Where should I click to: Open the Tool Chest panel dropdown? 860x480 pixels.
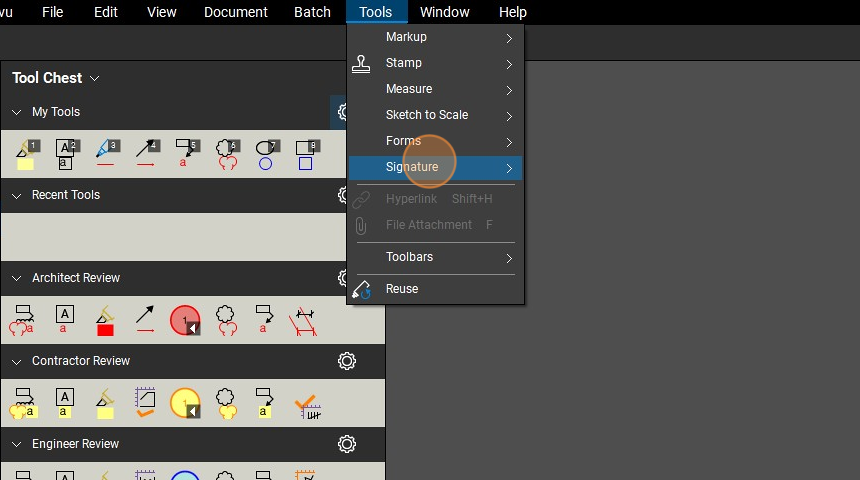click(95, 78)
